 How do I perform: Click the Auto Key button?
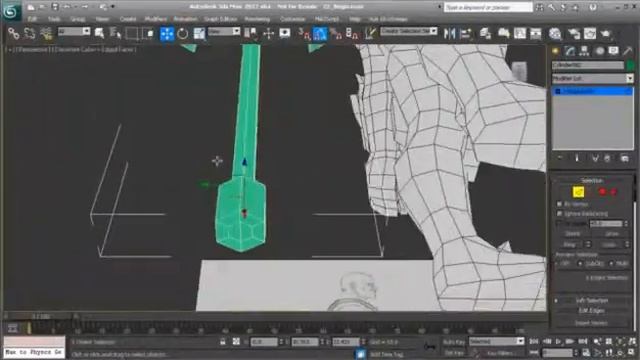pos(454,342)
